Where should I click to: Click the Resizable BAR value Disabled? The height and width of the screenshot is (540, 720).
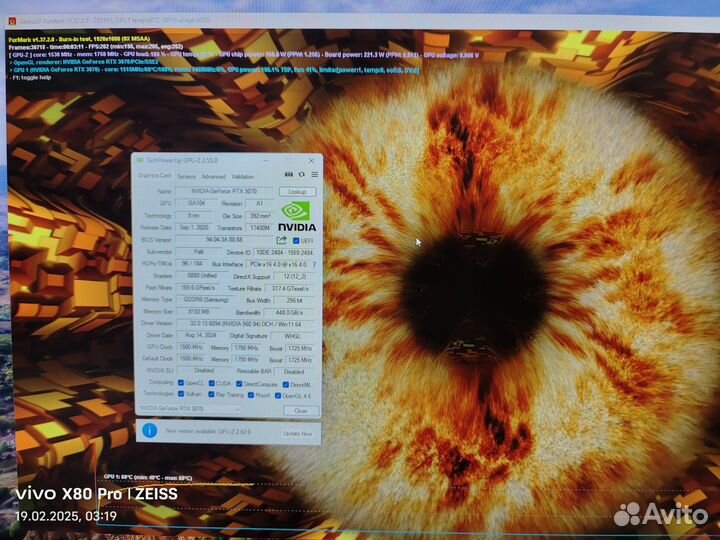point(293,371)
